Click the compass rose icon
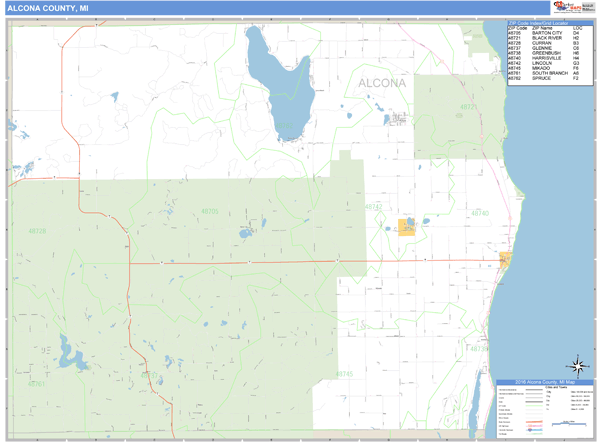 (576, 364)
